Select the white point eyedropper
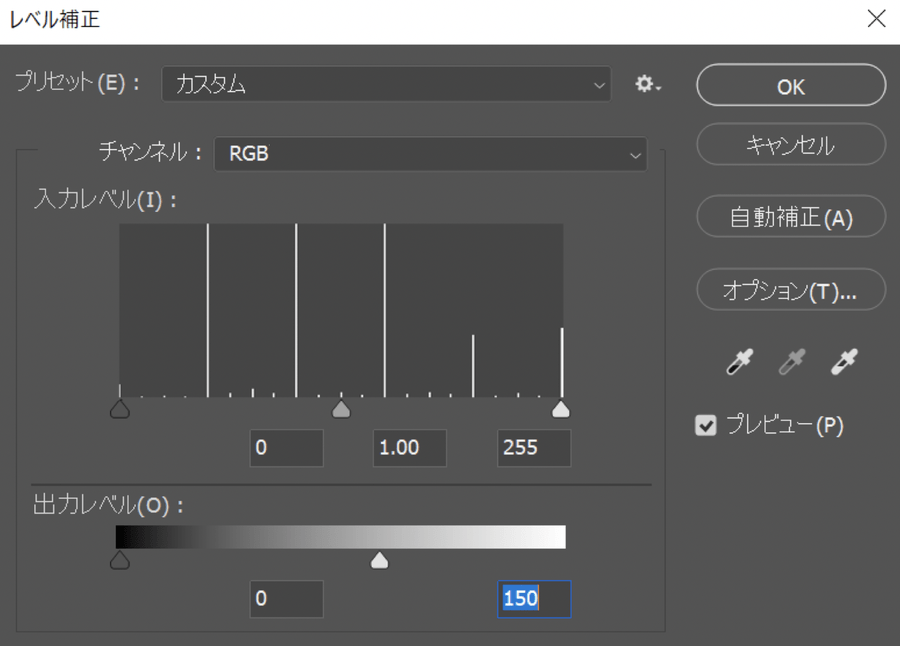900x646 pixels. (844, 362)
